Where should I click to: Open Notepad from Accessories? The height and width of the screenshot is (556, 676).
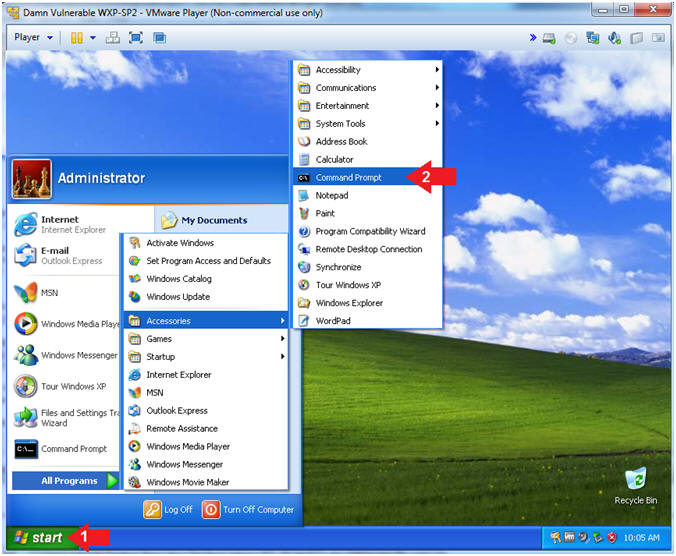coord(368,196)
